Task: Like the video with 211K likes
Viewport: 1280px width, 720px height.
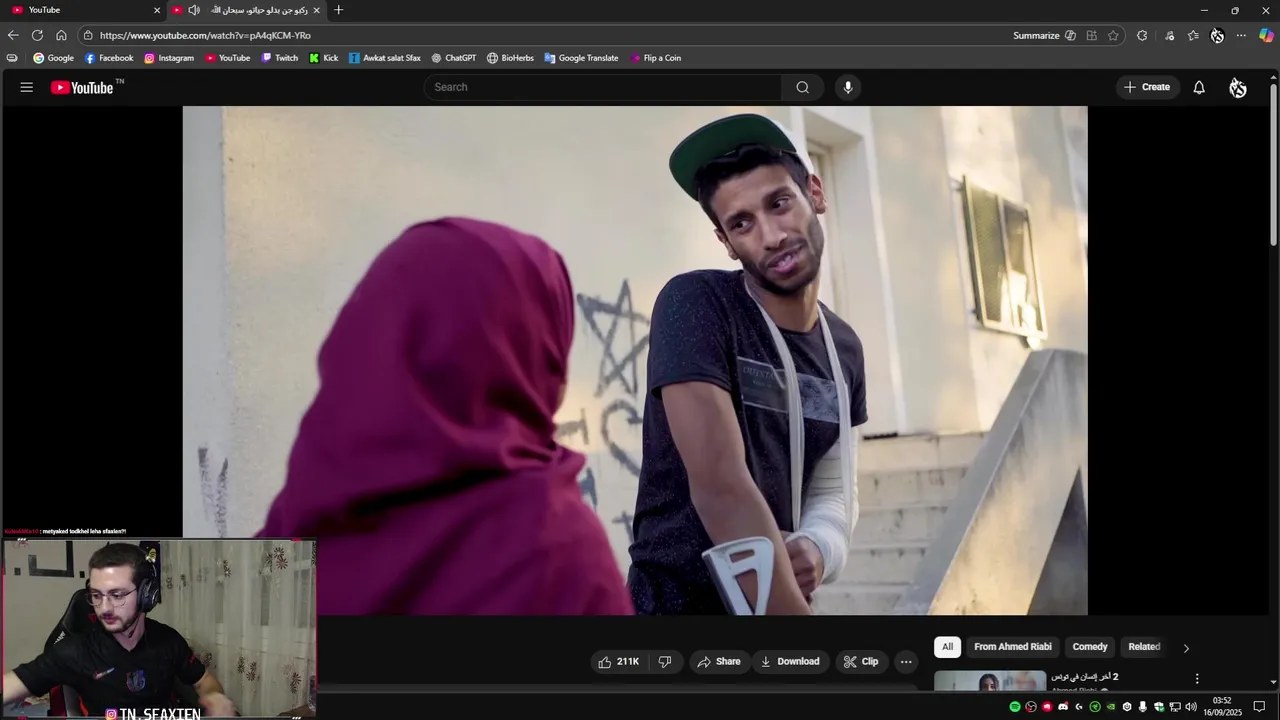Action: (x=619, y=662)
